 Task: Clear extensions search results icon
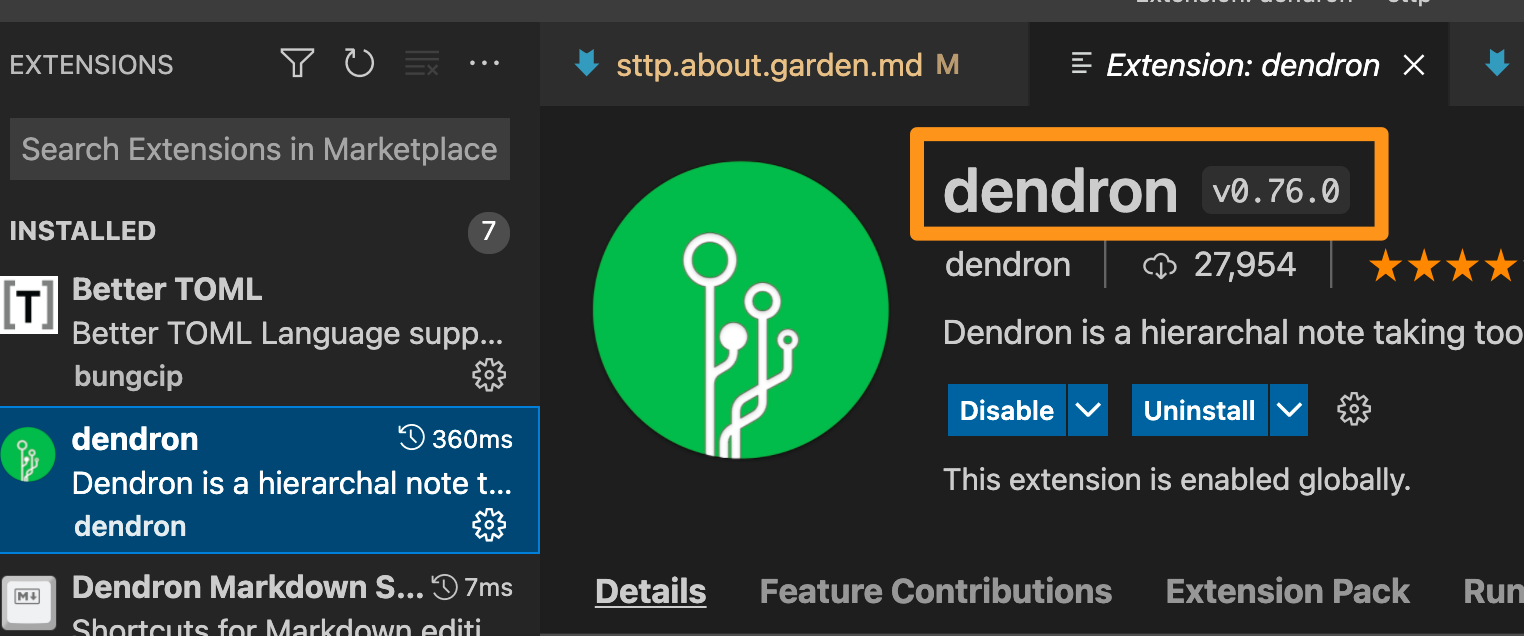pyautogui.click(x=421, y=65)
